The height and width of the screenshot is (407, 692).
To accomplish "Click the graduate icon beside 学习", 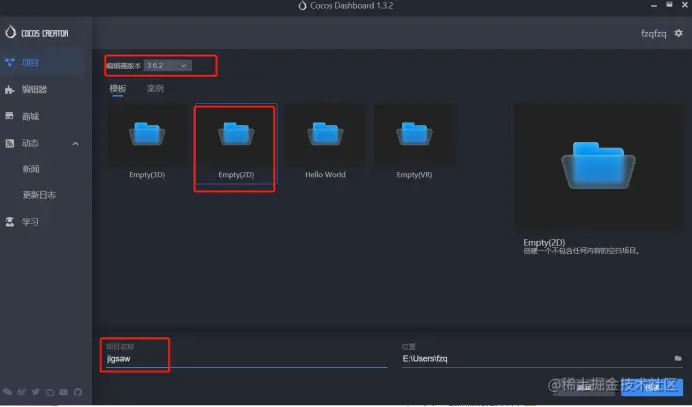I will [10, 222].
